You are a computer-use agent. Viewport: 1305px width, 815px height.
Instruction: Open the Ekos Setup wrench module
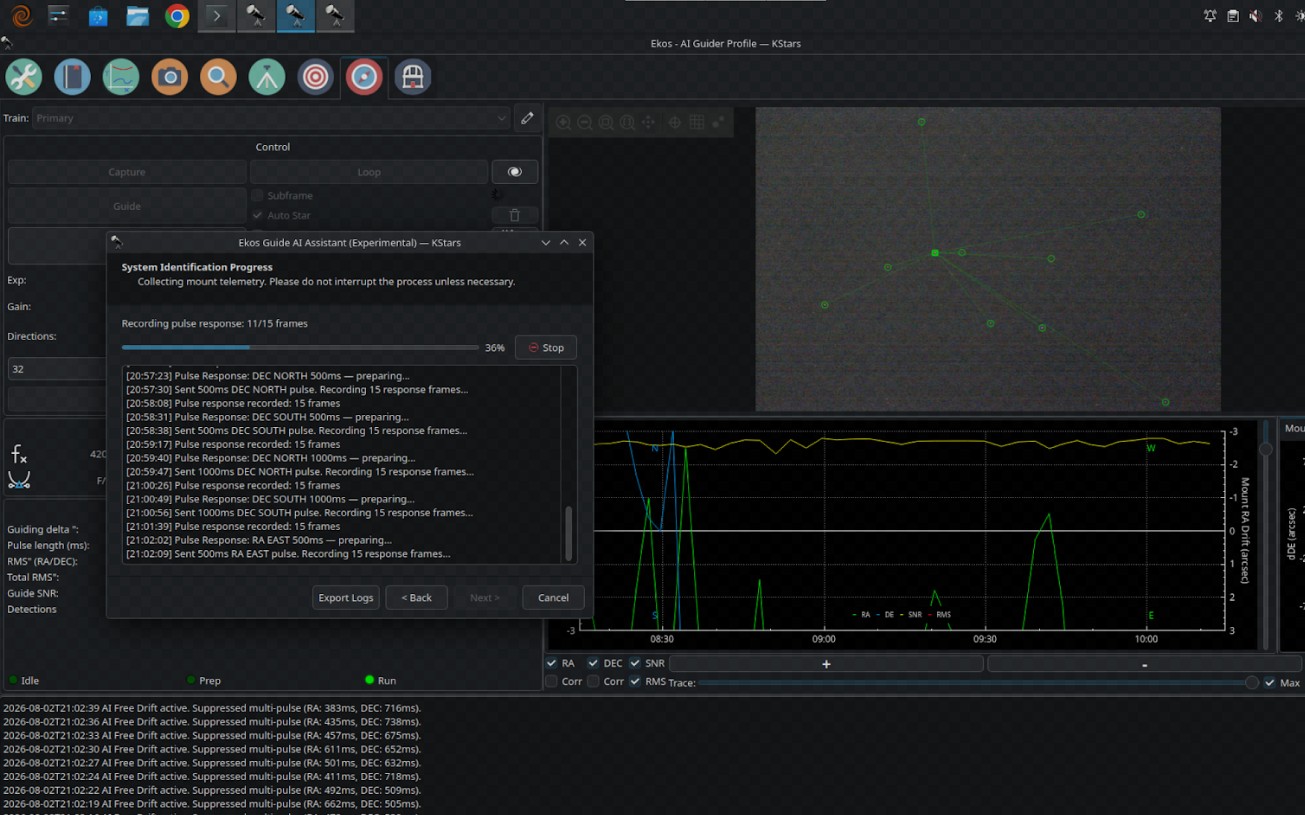pos(23,77)
